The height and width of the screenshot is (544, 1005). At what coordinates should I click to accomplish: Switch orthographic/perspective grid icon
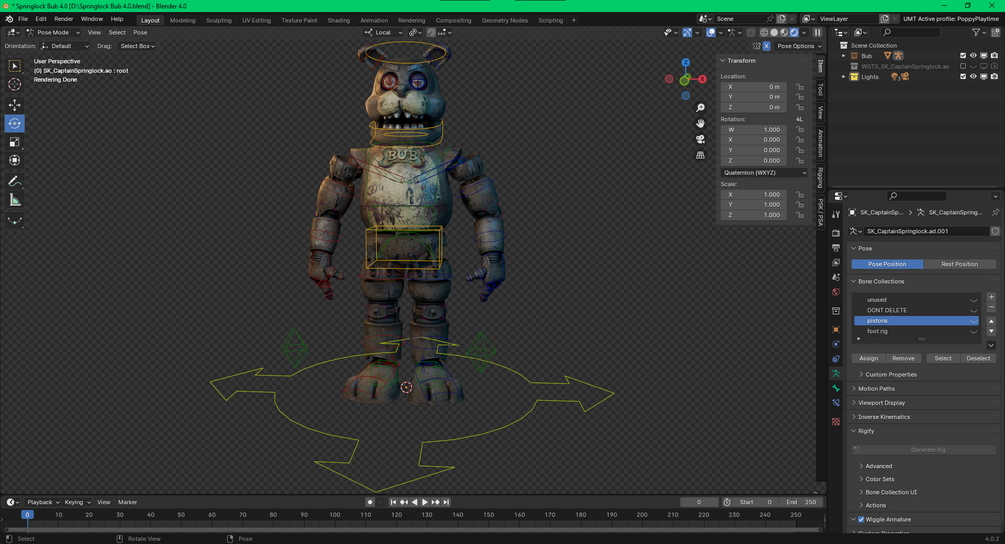(701, 155)
